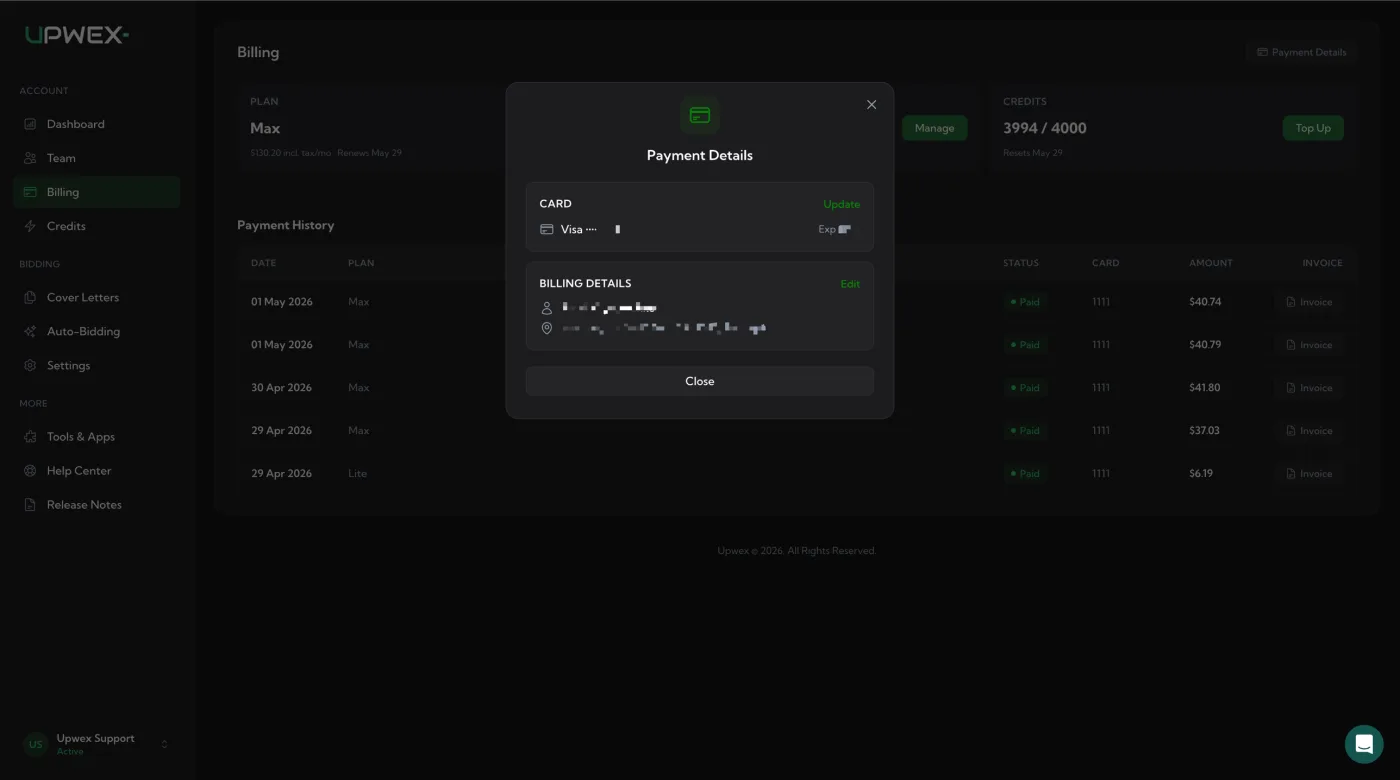Click the Payment Details button in header
Image resolution: width=1400 pixels, height=780 pixels.
coord(1301,52)
